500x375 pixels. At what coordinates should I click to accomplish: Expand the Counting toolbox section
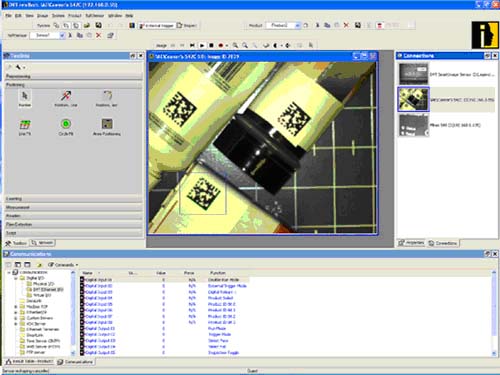click(x=74, y=199)
